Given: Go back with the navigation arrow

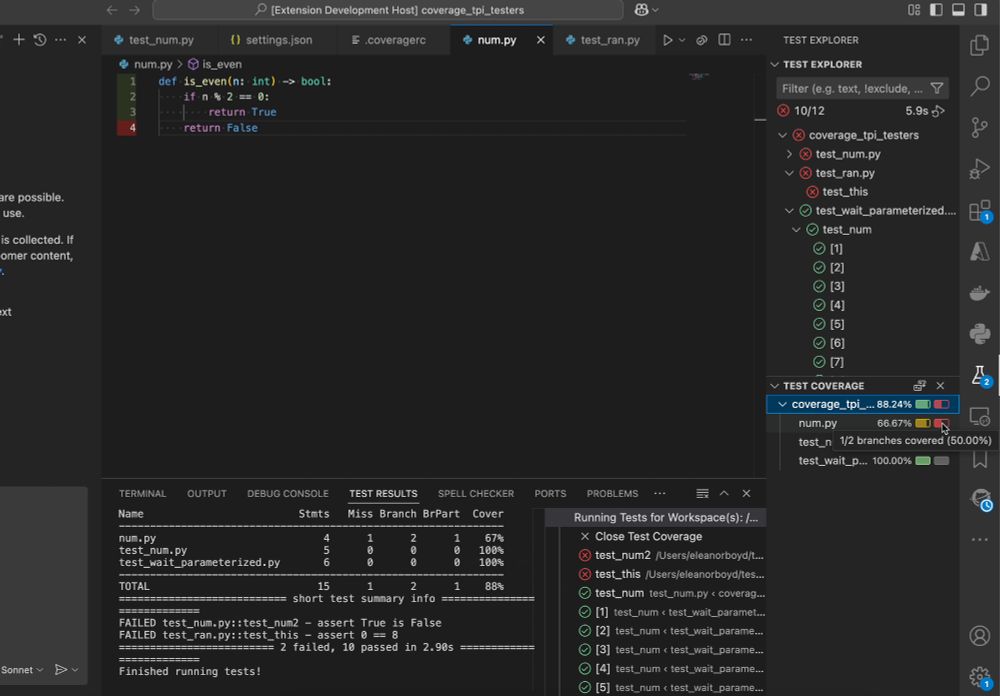Looking at the screenshot, I should pyautogui.click(x=112, y=10).
